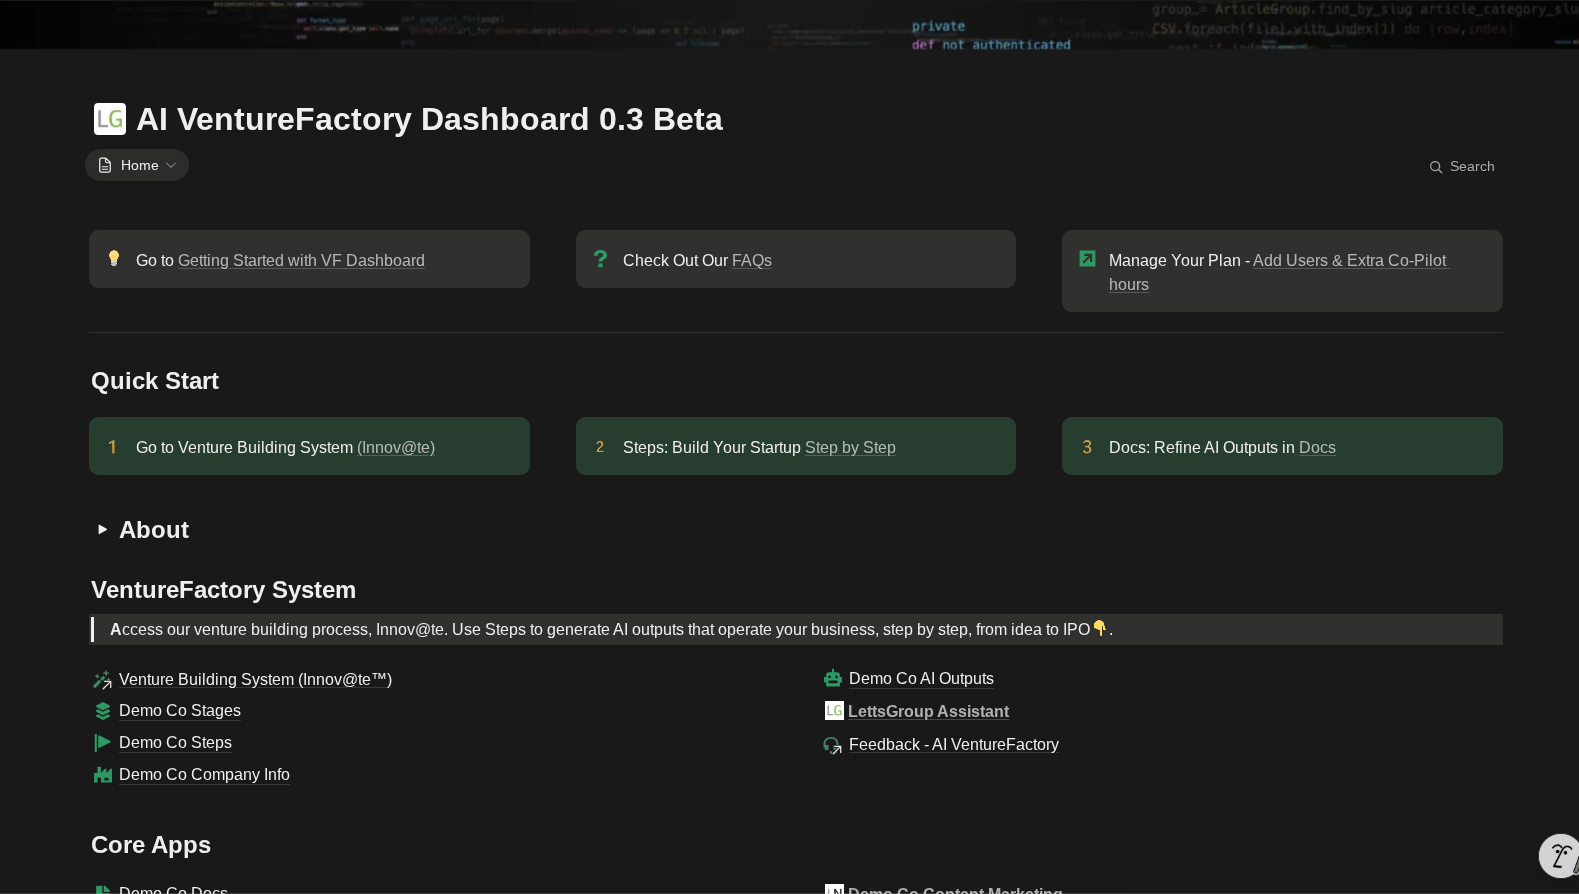The height and width of the screenshot is (894, 1579).
Task: Click the floating help avatar button
Action: 1558,856
